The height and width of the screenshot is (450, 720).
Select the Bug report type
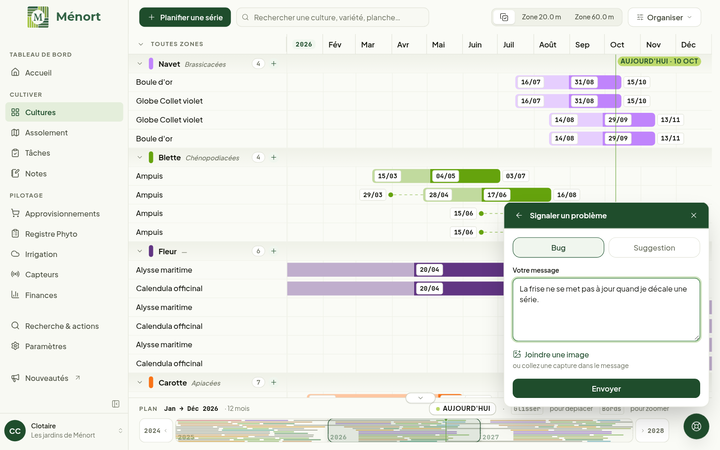tap(558, 248)
